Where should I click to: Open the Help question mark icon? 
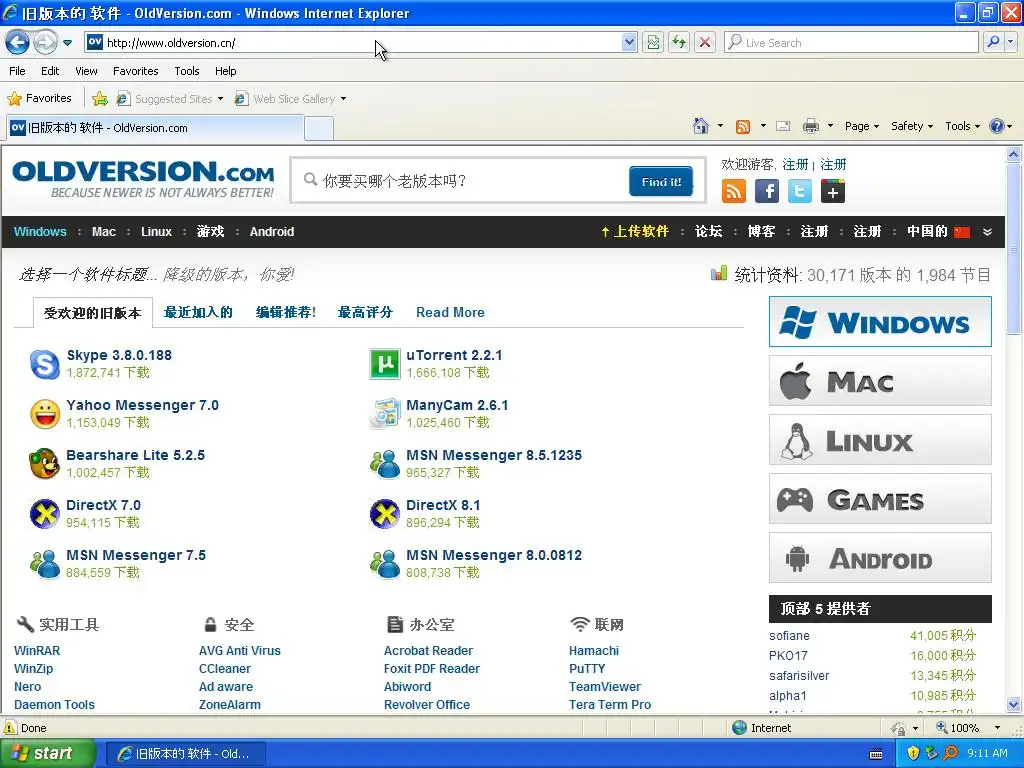coord(997,126)
